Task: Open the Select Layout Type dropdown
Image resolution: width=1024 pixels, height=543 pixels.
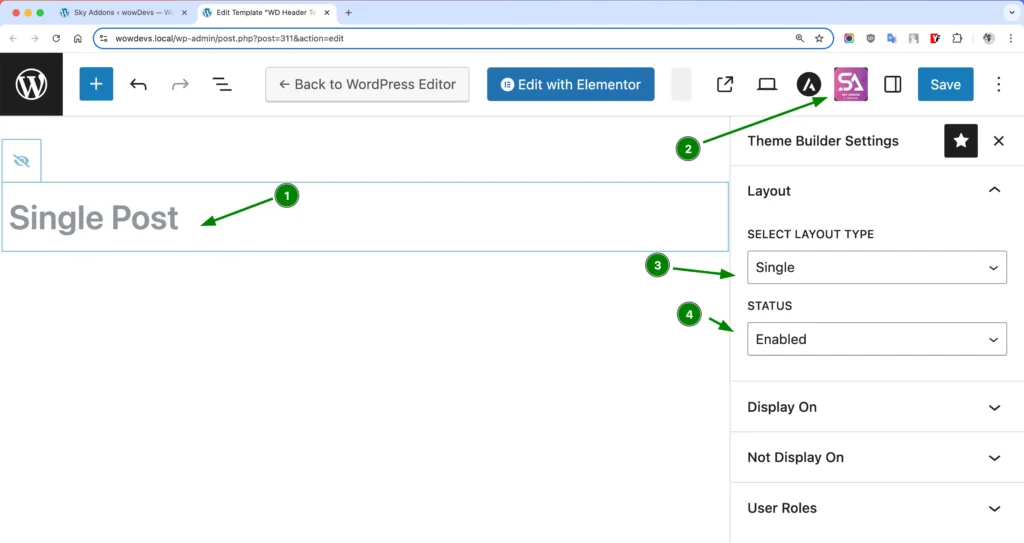Action: pos(876,267)
